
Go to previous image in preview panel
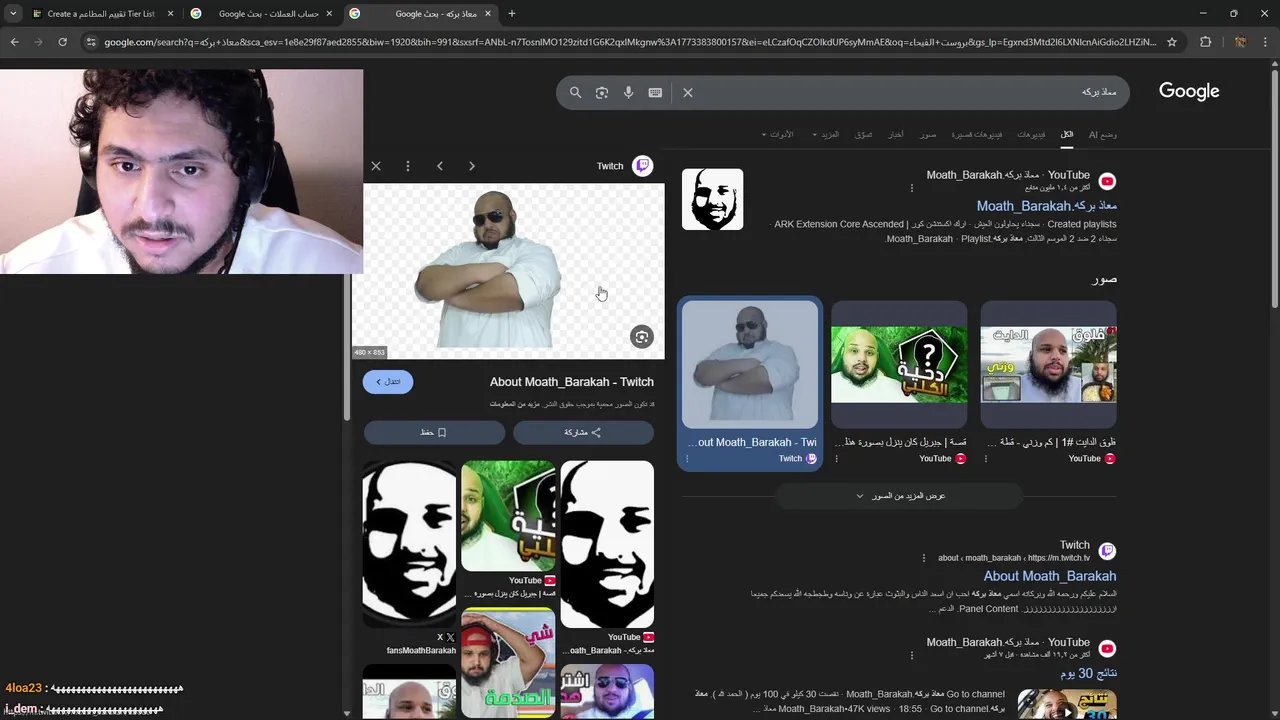440,166
